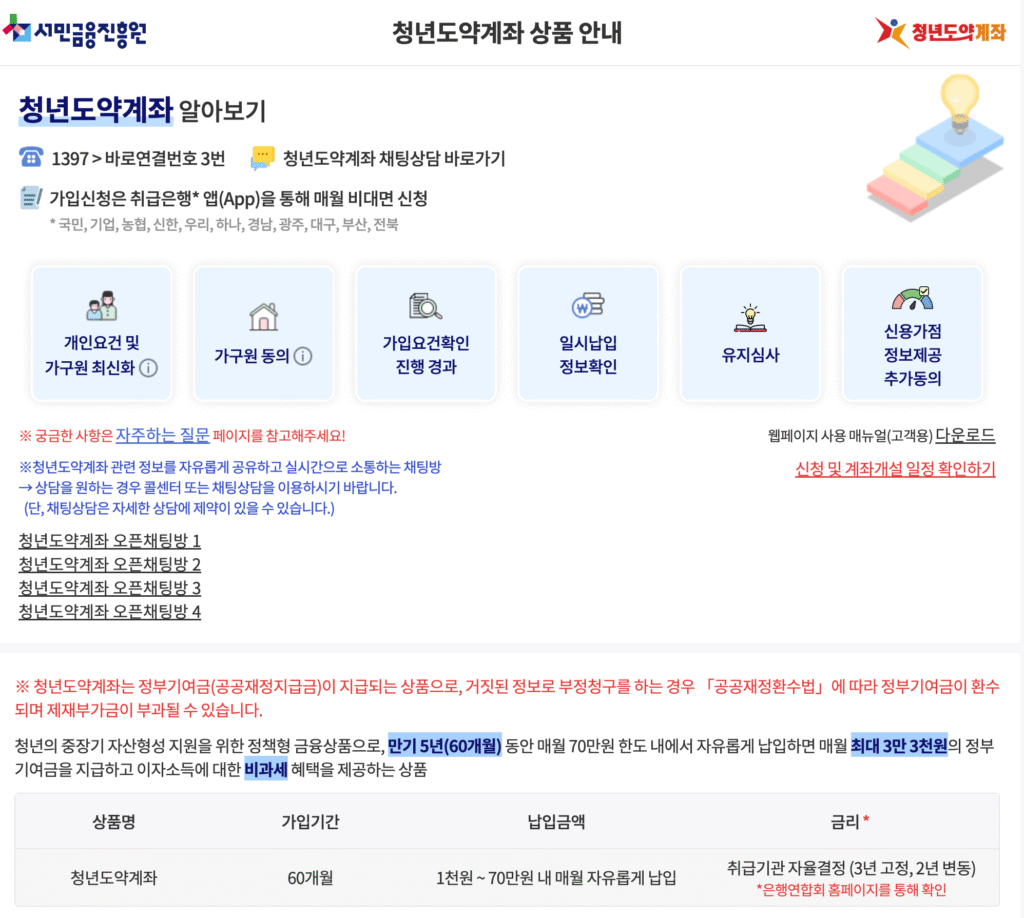Click the house icon for 가구원 동의
Image resolution: width=1024 pixels, height=918 pixels.
point(263,317)
